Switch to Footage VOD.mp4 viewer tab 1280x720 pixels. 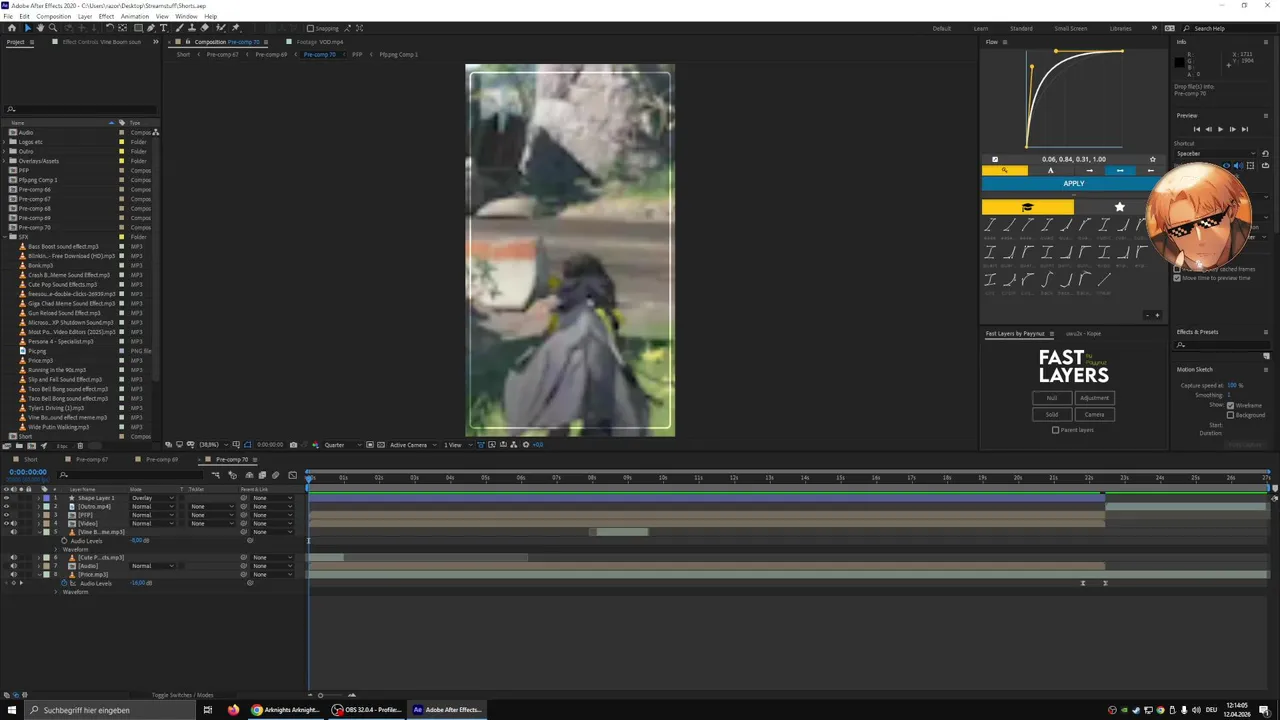[318, 42]
